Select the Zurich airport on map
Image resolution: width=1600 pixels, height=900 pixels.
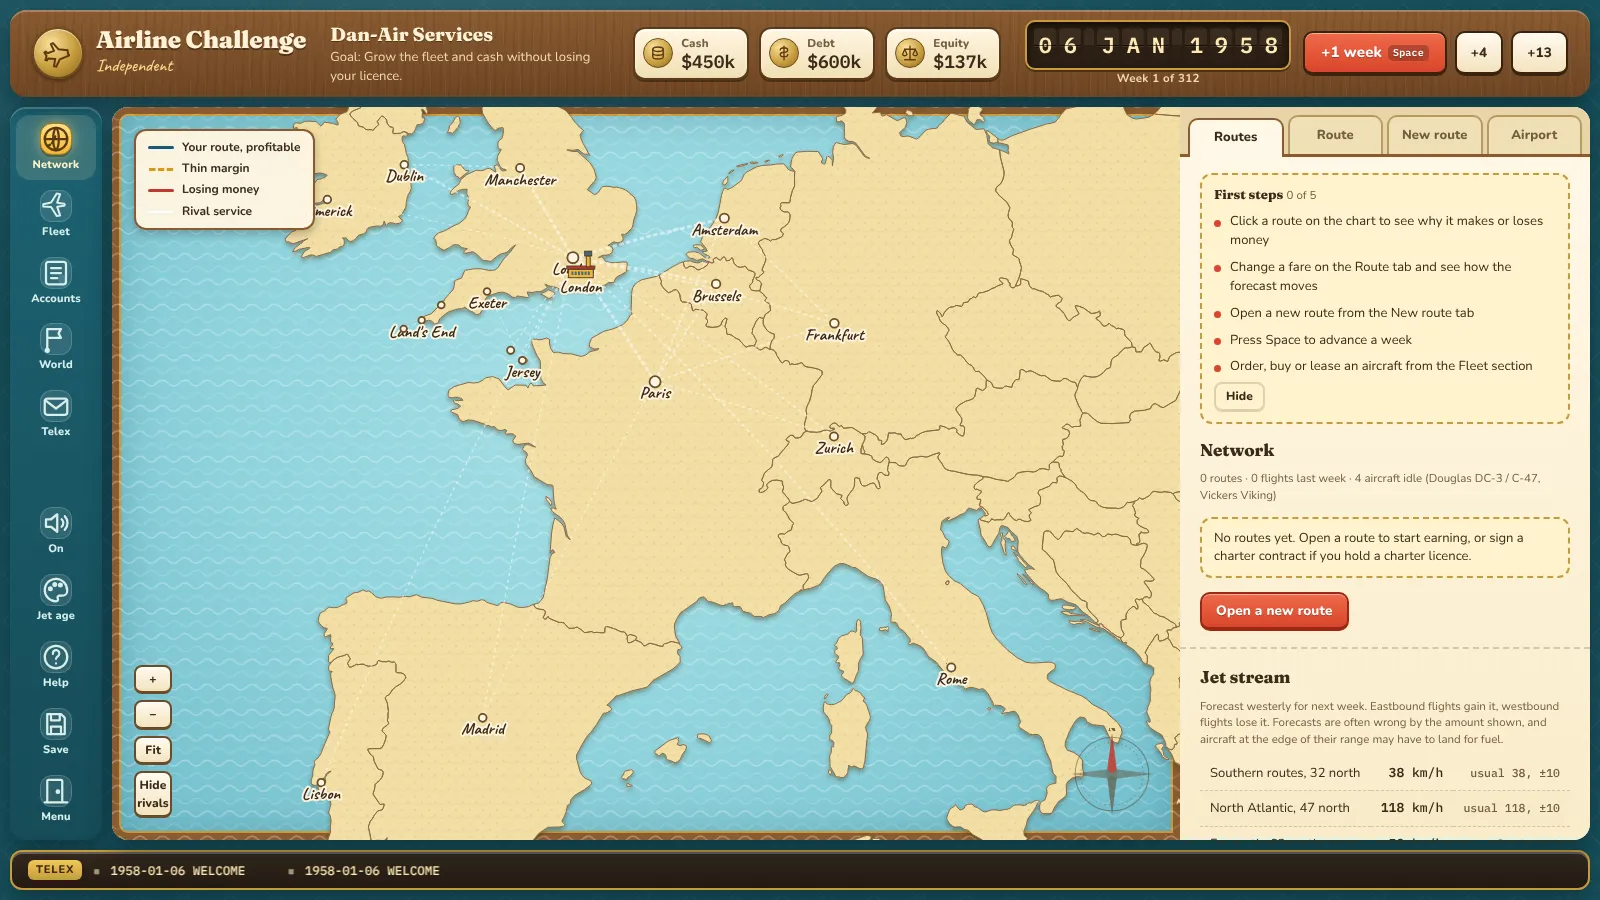[x=834, y=436]
